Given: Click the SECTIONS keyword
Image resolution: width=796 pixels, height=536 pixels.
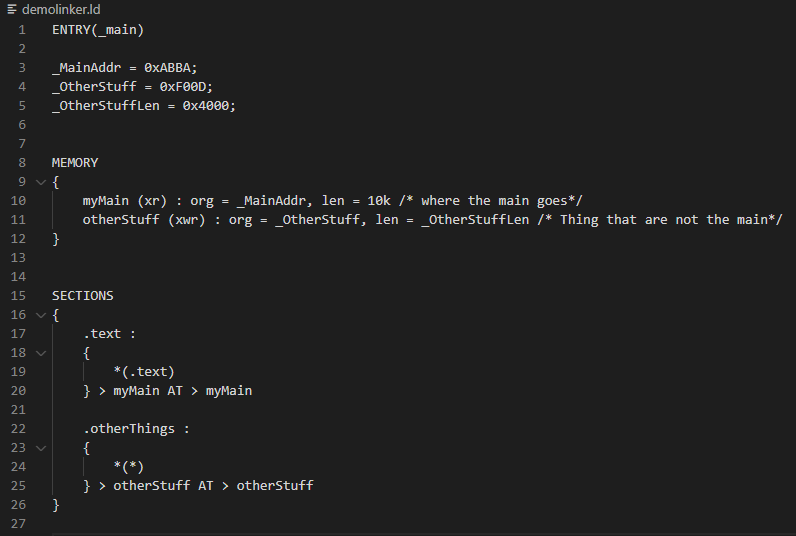Looking at the screenshot, I should click(x=83, y=296).
